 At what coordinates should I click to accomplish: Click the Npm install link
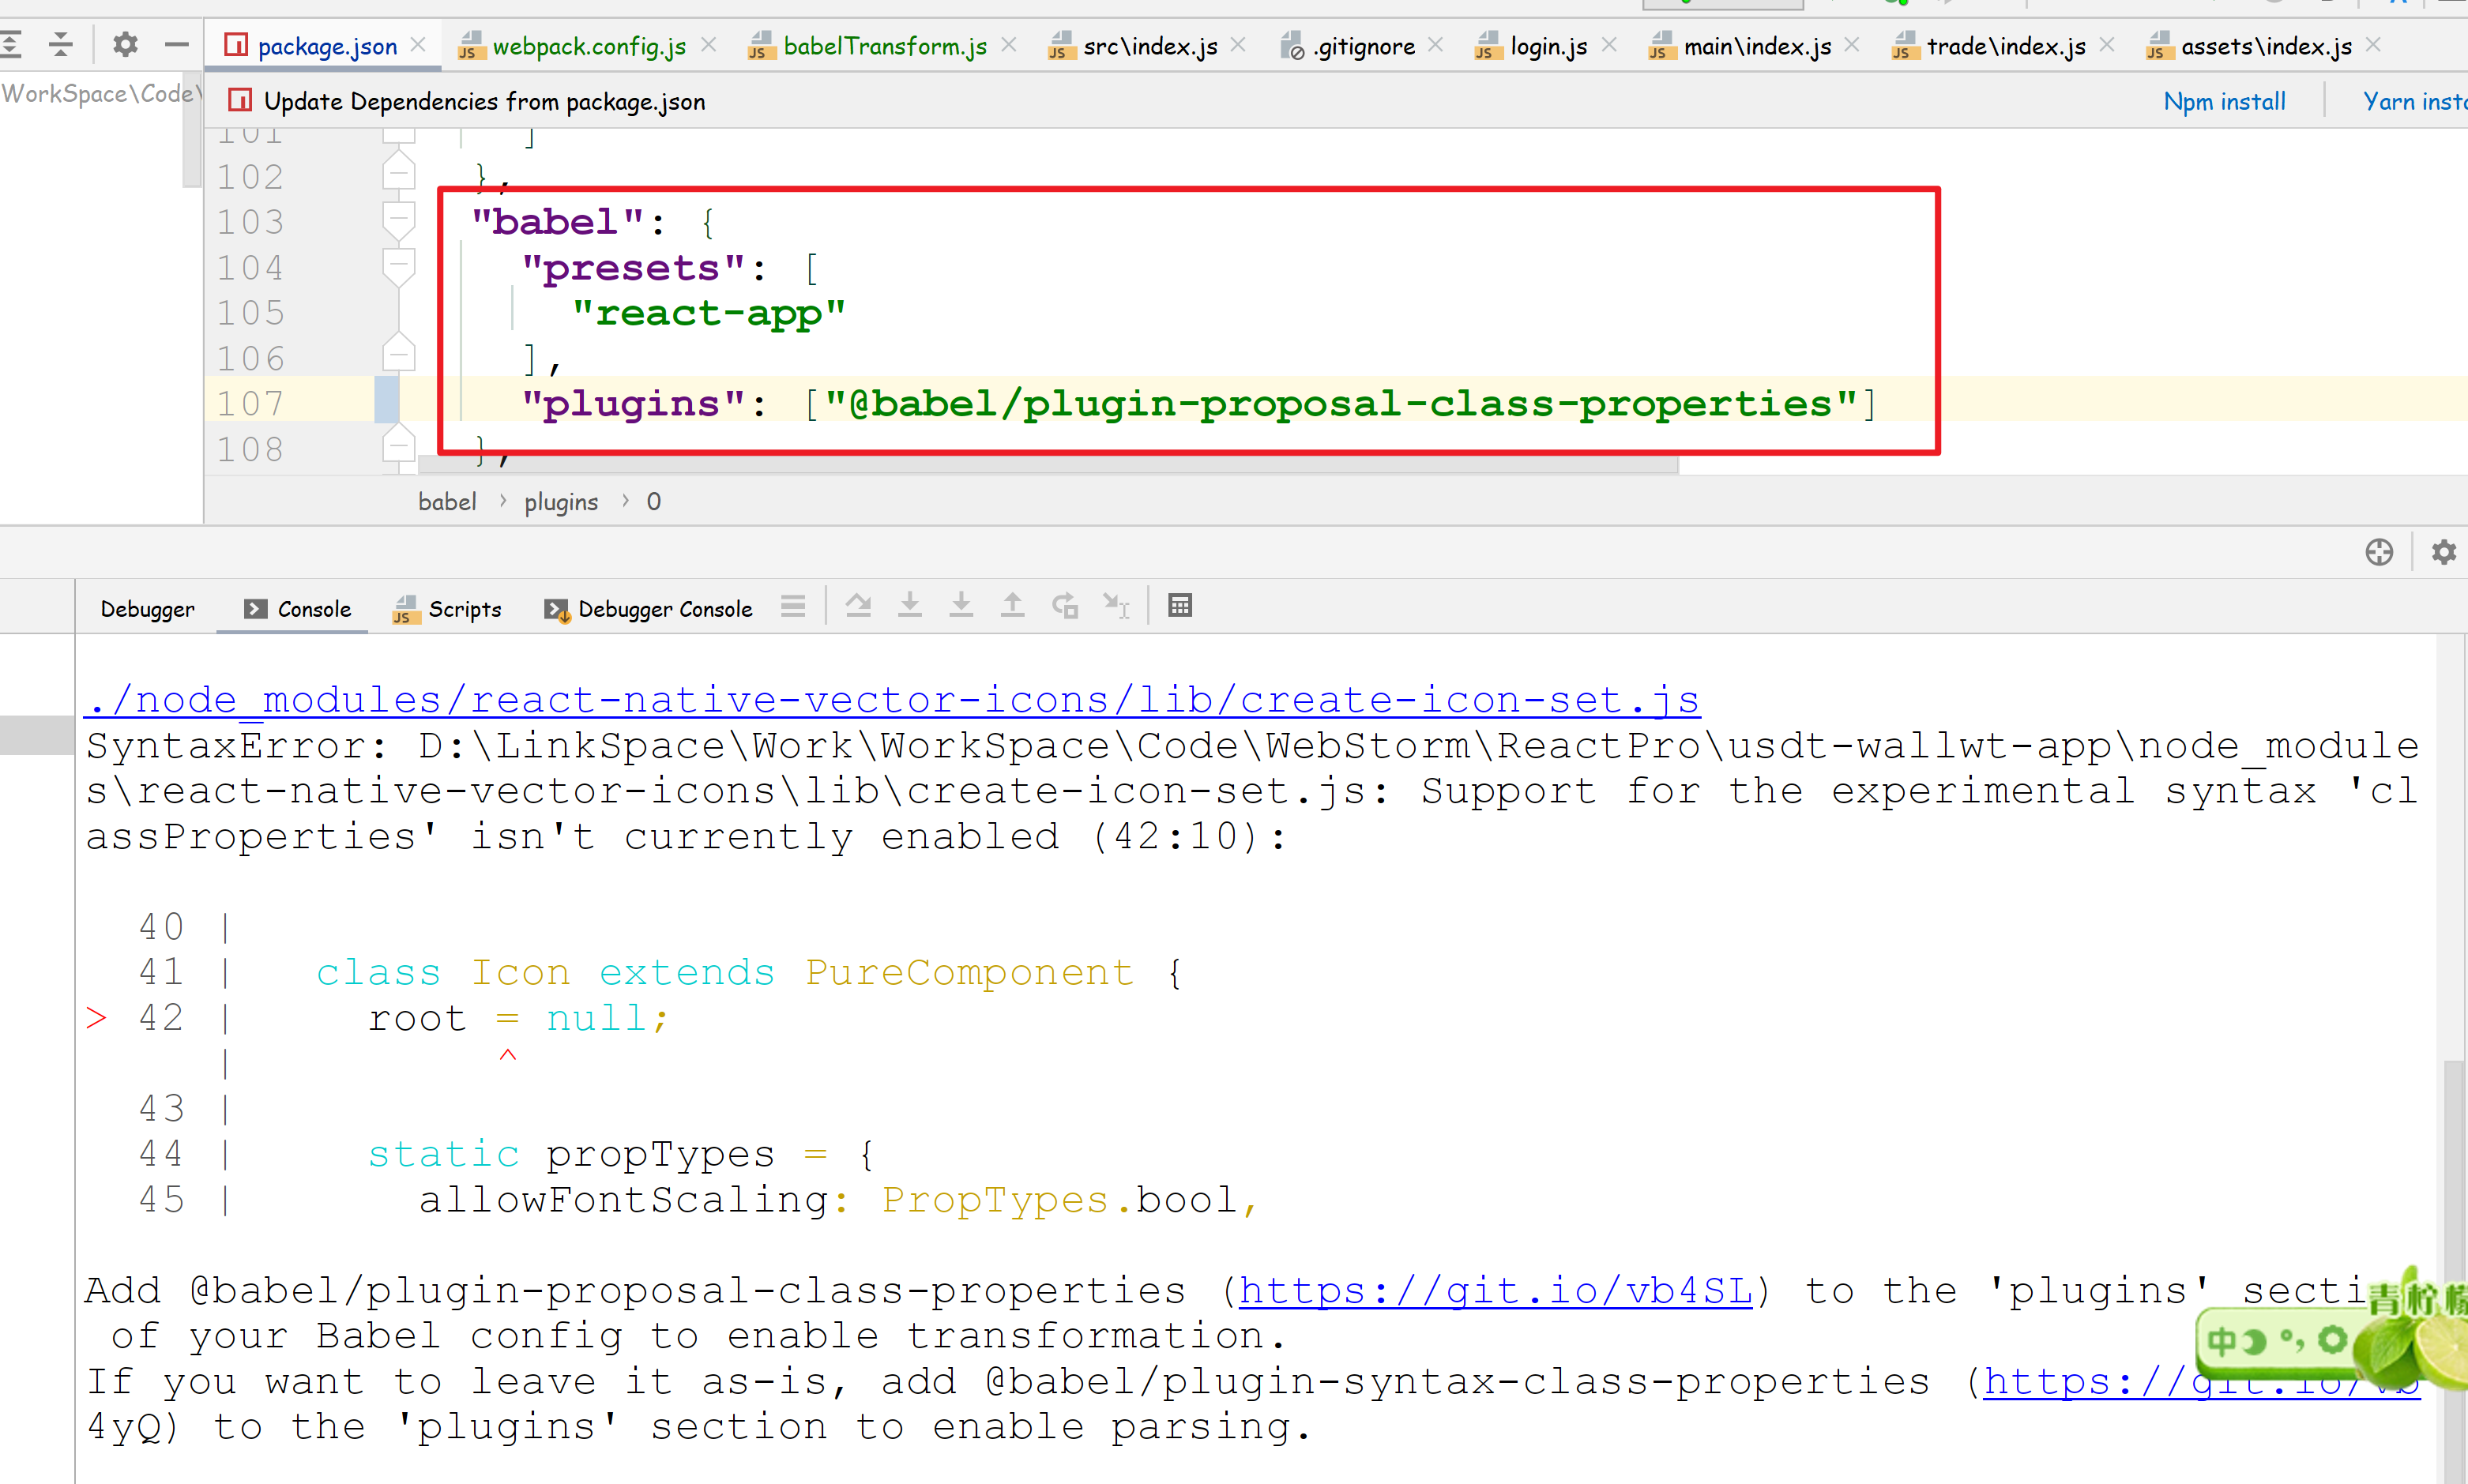2224,100
